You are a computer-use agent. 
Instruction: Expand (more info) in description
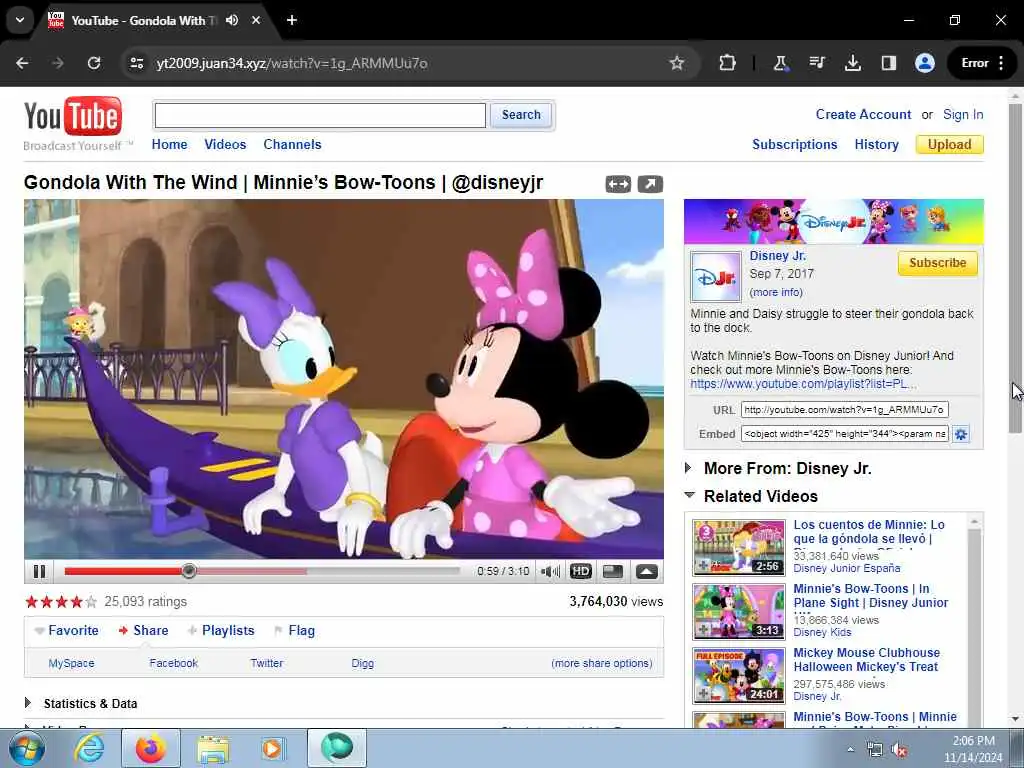point(776,292)
